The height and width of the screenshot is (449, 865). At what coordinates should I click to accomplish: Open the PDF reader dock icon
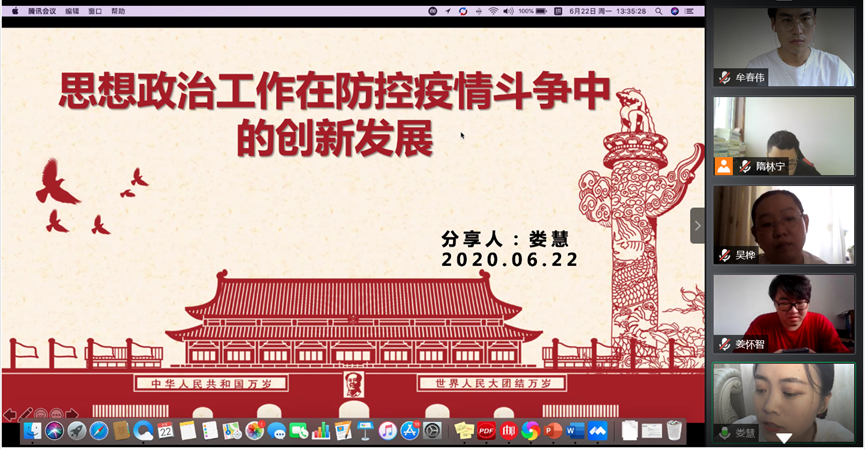487,431
